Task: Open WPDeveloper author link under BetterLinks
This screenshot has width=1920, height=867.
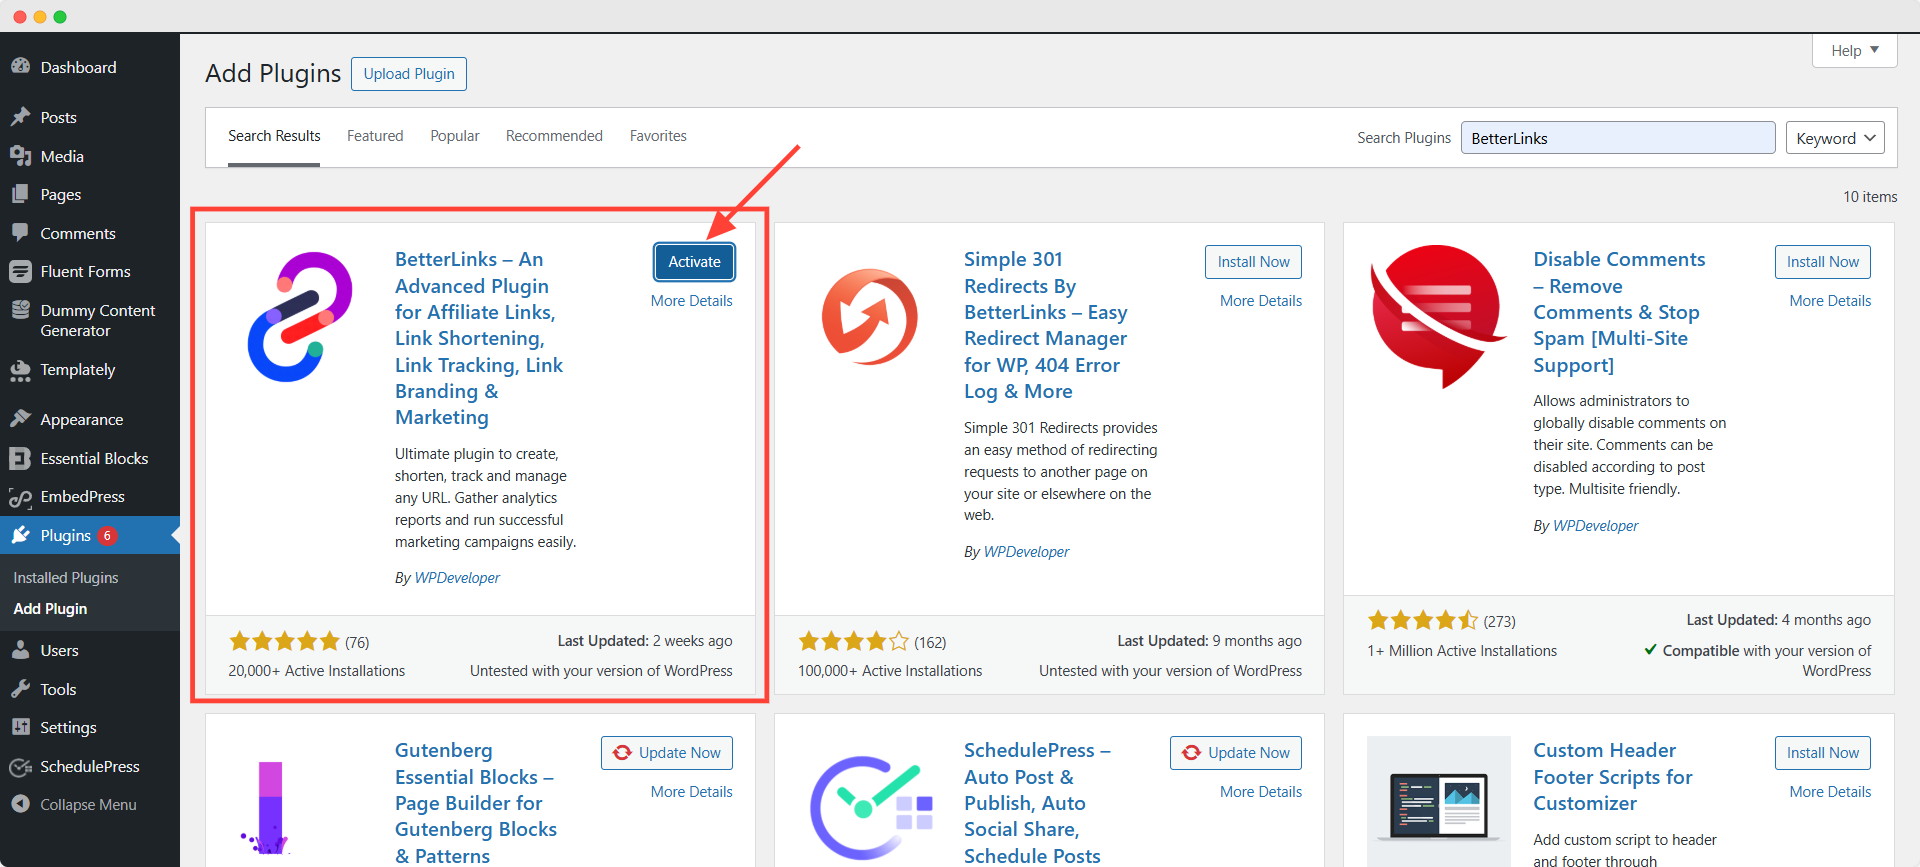Action: [457, 578]
